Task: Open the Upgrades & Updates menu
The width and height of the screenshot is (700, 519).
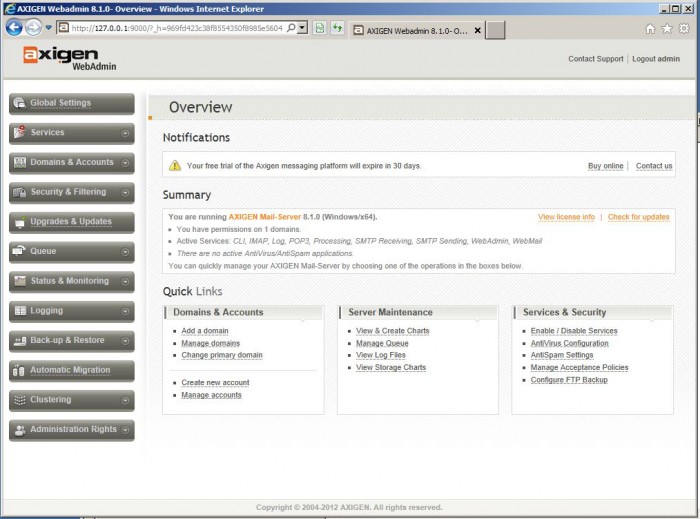Action: [x=71, y=222]
